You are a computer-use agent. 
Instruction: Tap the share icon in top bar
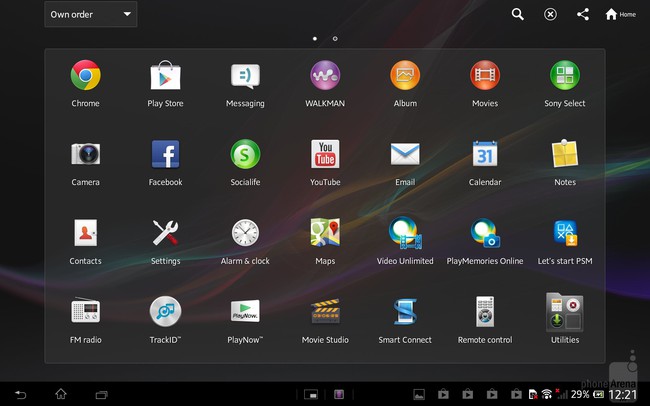583,15
